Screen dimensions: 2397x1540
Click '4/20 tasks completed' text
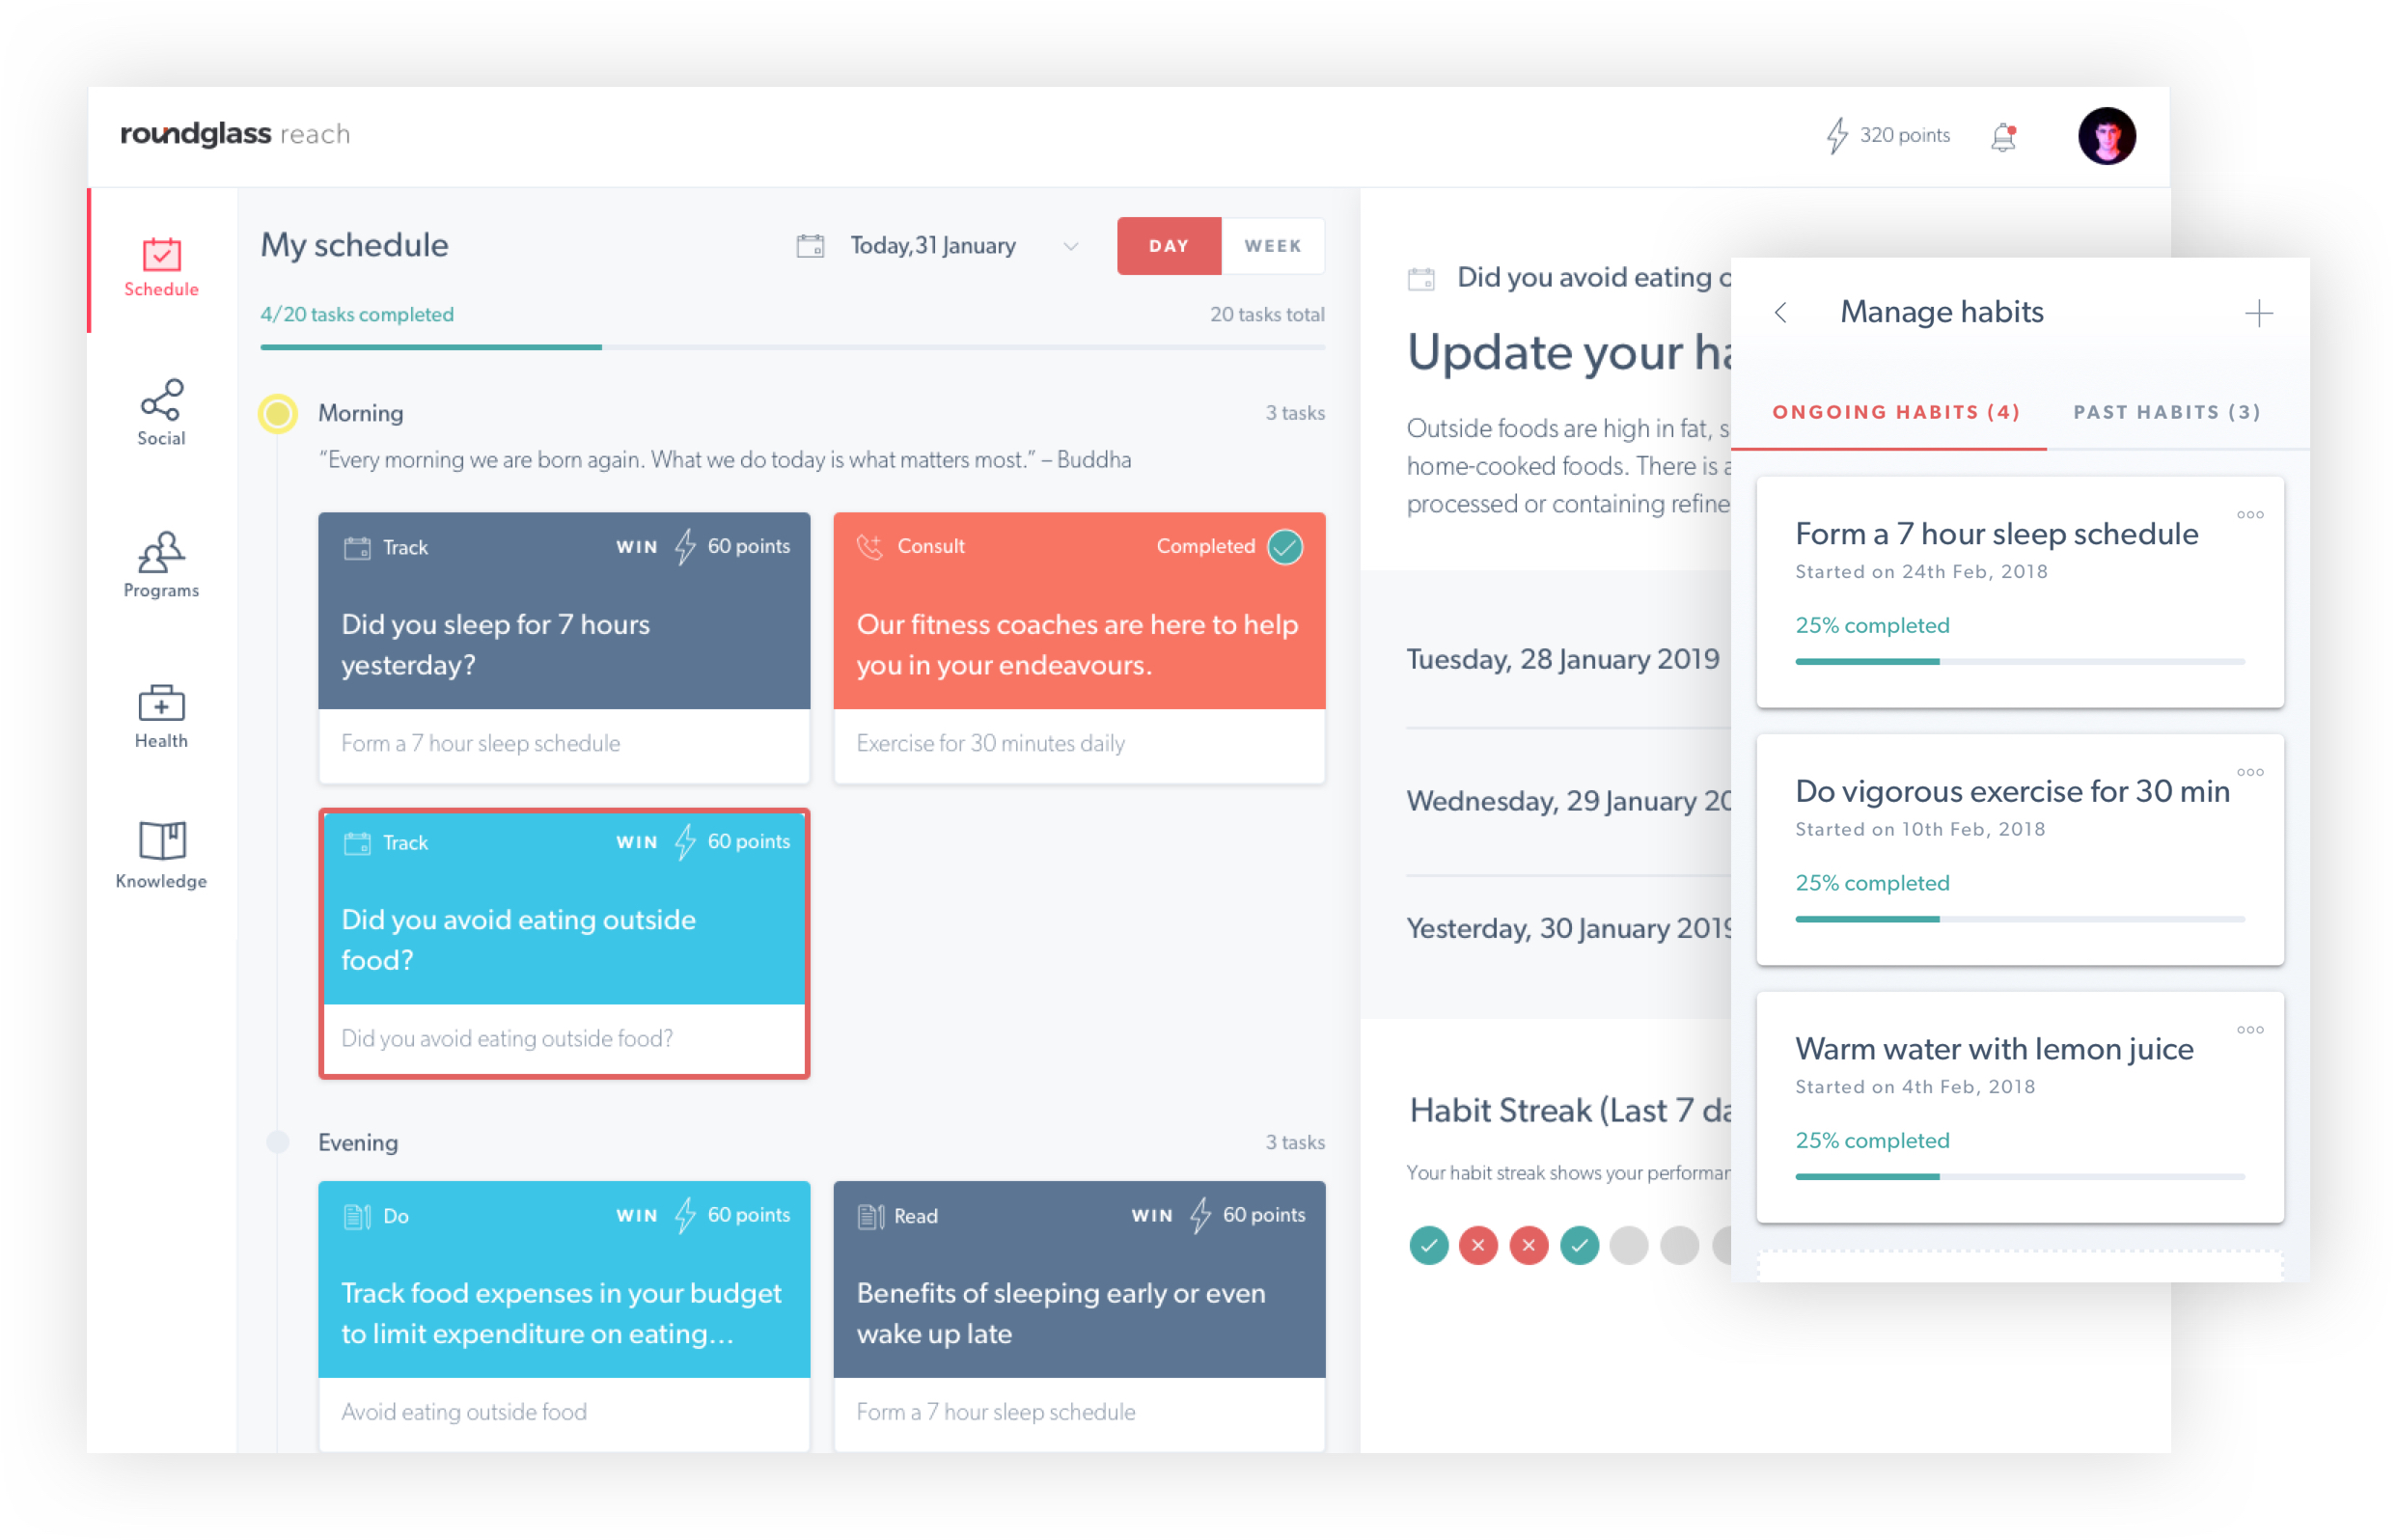[x=357, y=314]
